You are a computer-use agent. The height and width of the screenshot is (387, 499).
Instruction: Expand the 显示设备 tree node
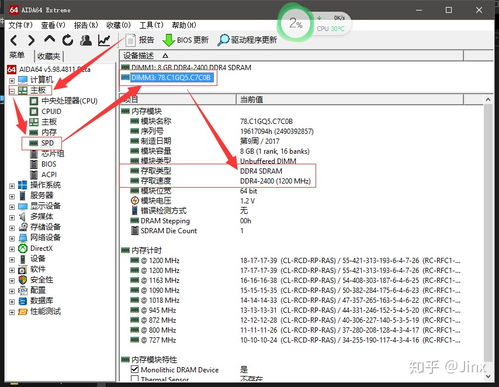pyautogui.click(x=12, y=207)
